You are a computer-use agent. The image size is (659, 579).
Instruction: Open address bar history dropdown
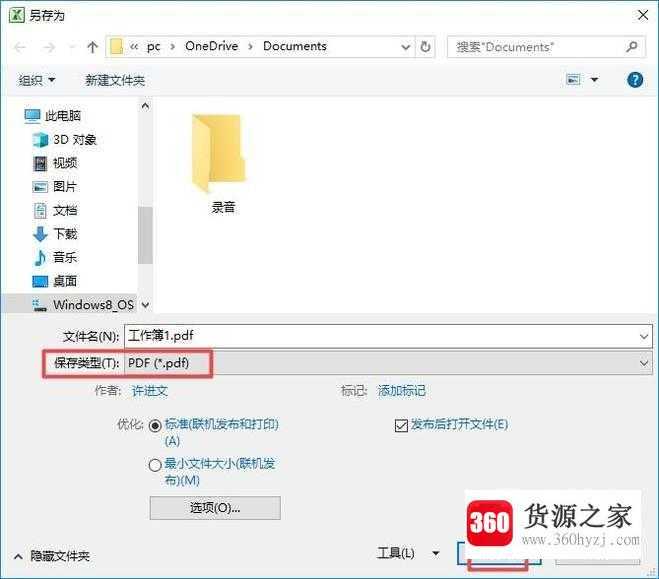[x=406, y=47]
